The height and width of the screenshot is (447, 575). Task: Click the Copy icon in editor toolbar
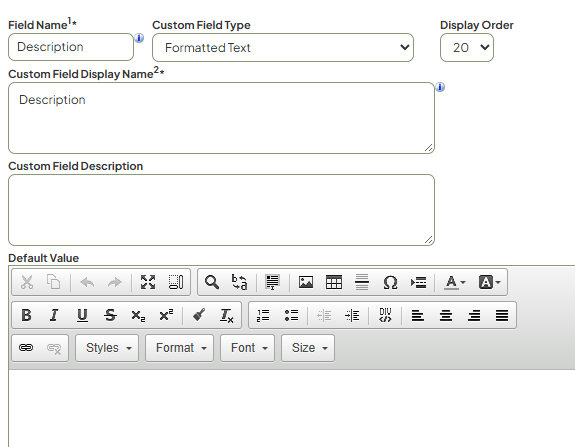(x=54, y=282)
